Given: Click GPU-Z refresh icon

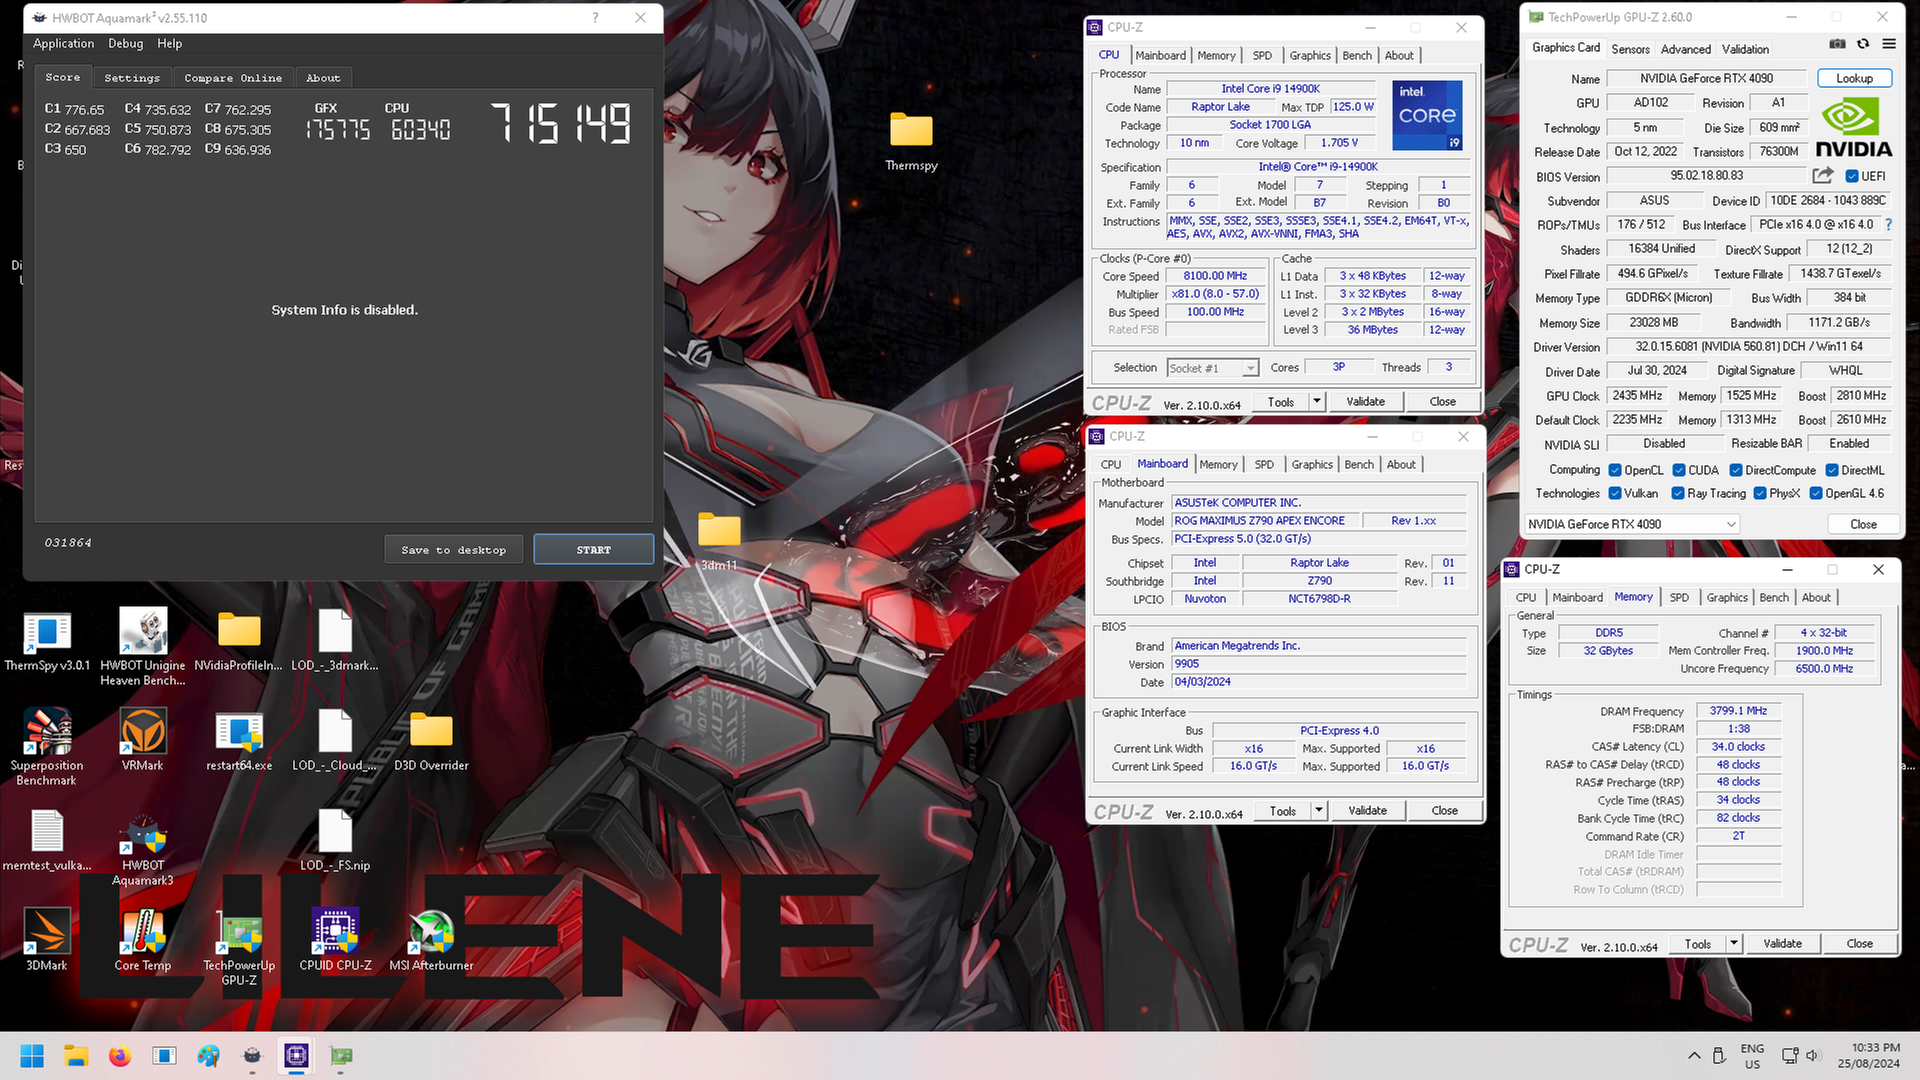Looking at the screenshot, I should (x=1863, y=44).
